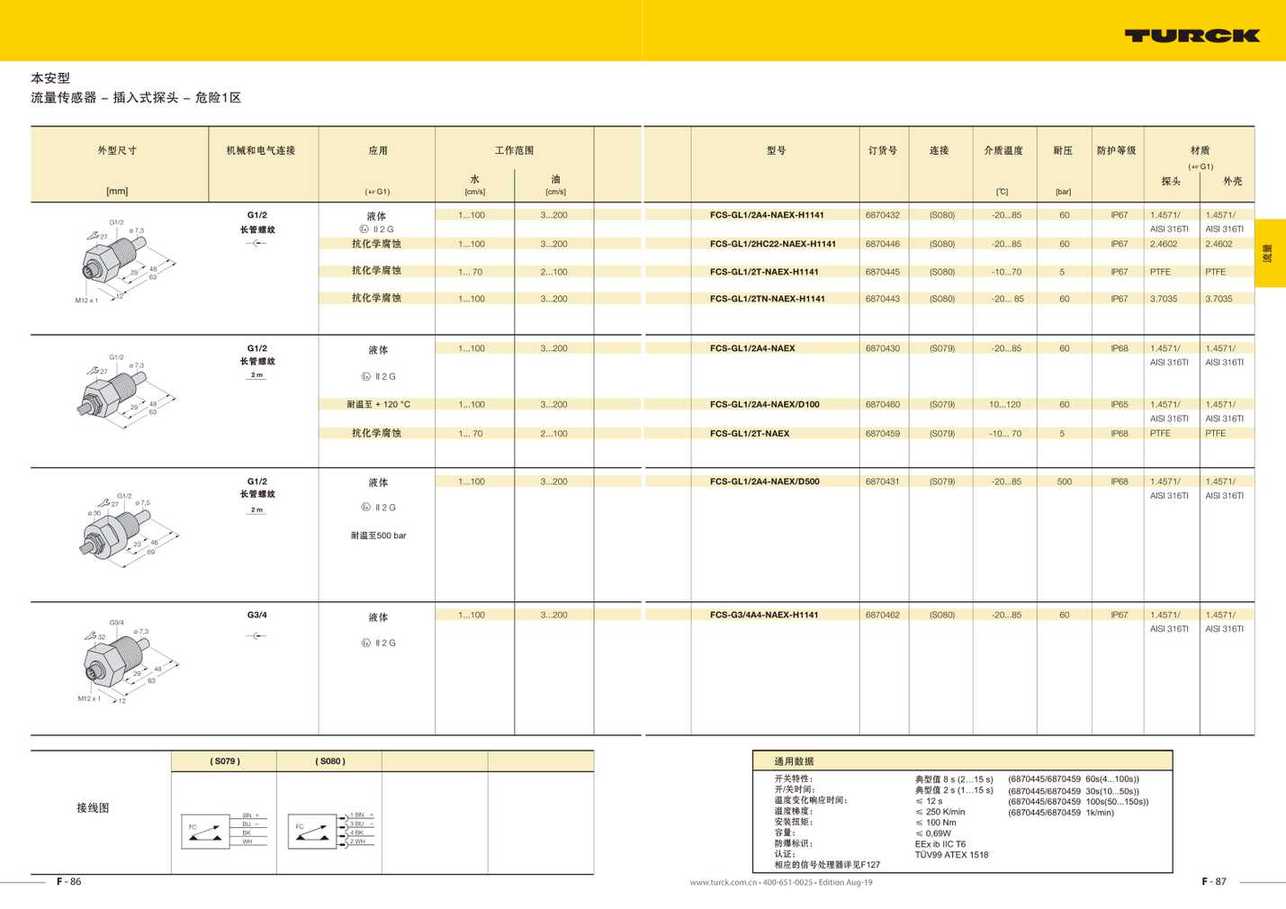This screenshot has width=1286, height=909.
Task: Click the Ex II 2 G mark in the G3/4 row
Action: (378, 643)
